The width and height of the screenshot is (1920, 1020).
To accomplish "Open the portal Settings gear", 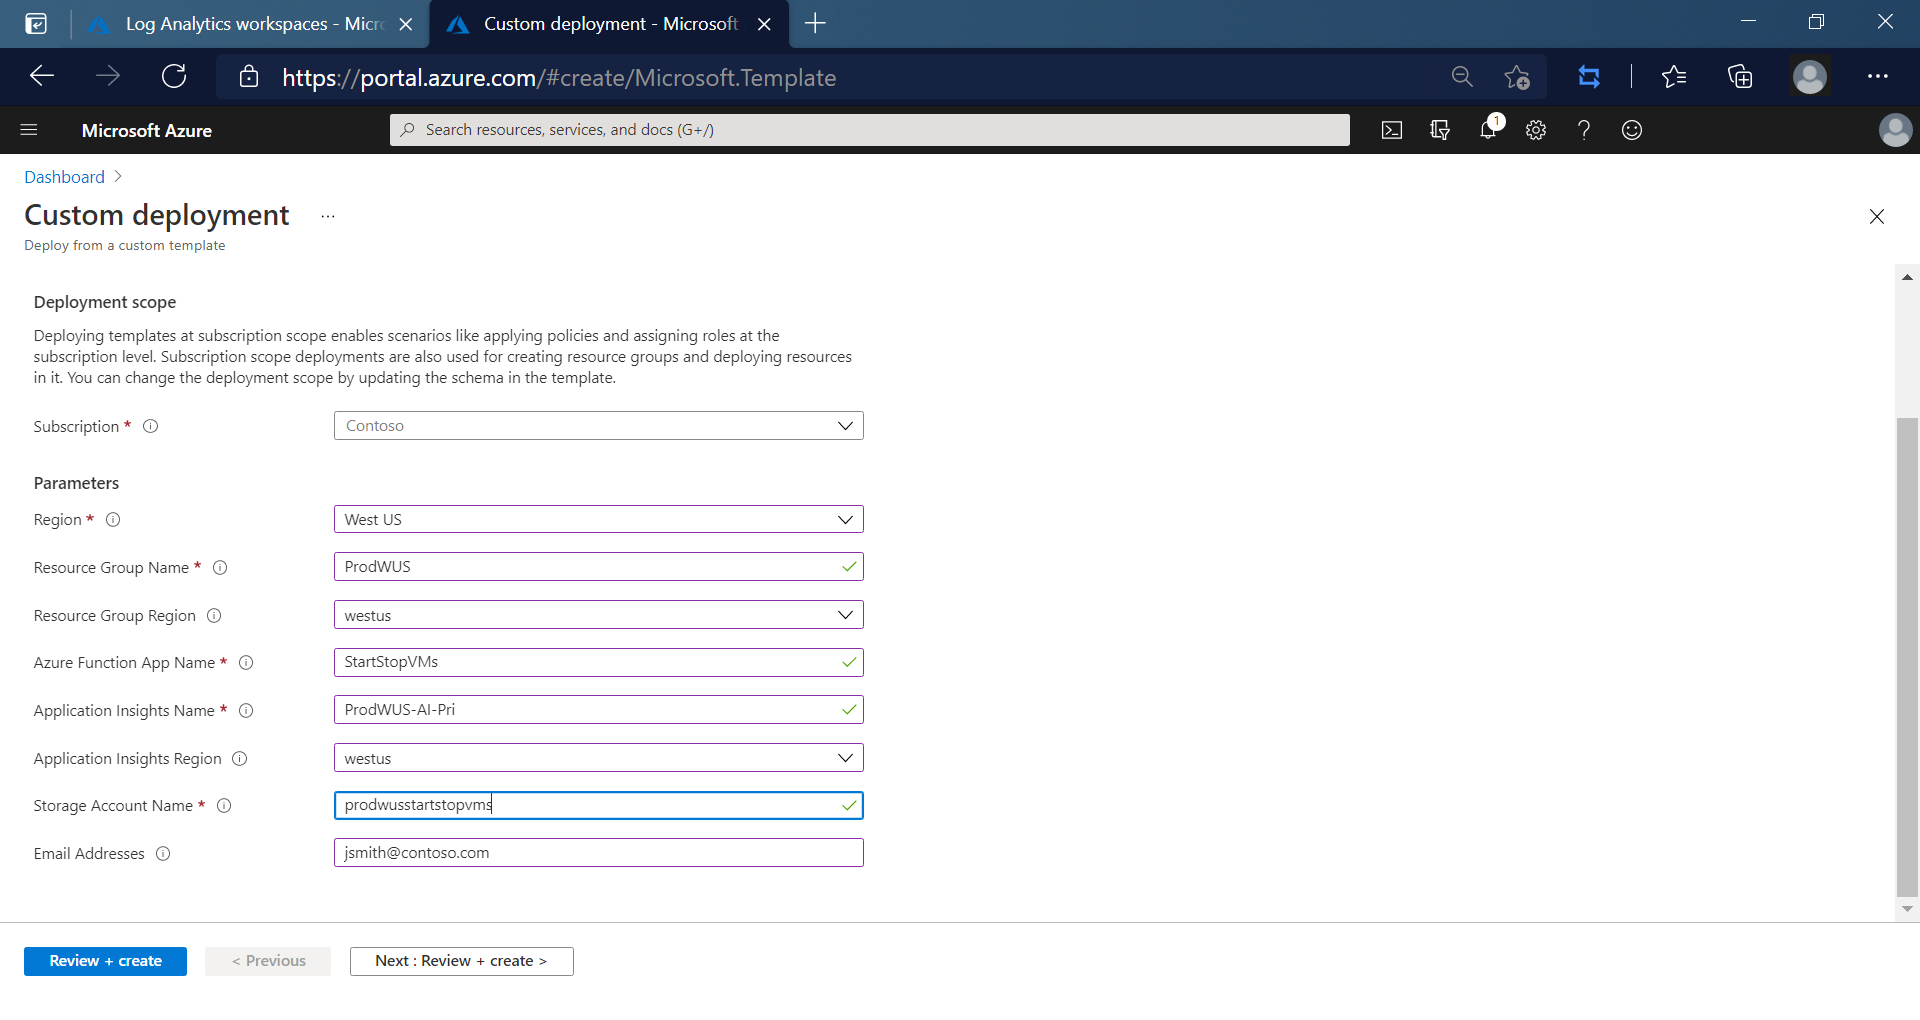I will (1536, 129).
